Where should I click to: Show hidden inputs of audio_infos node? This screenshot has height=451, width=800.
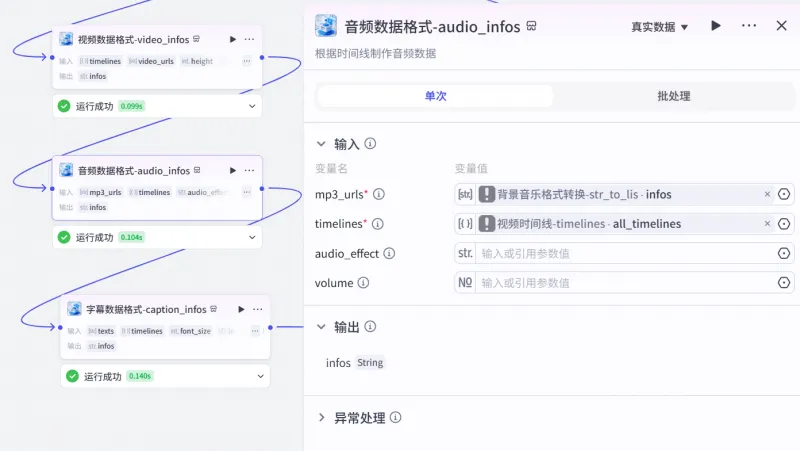point(246,192)
